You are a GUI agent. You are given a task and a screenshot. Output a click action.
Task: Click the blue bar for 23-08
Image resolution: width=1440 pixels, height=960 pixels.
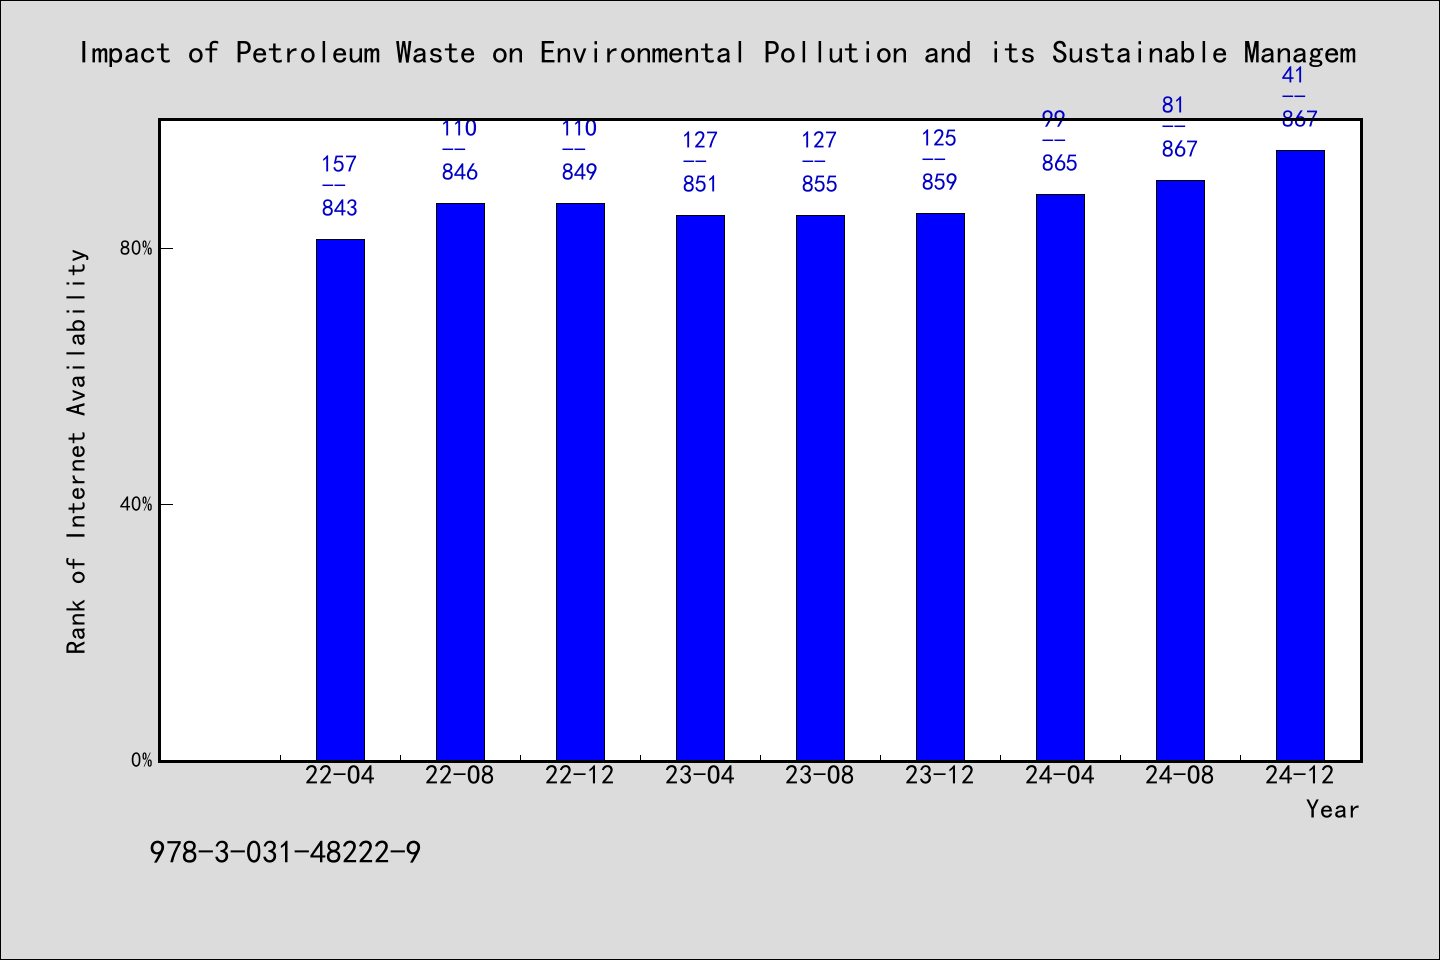tap(820, 488)
